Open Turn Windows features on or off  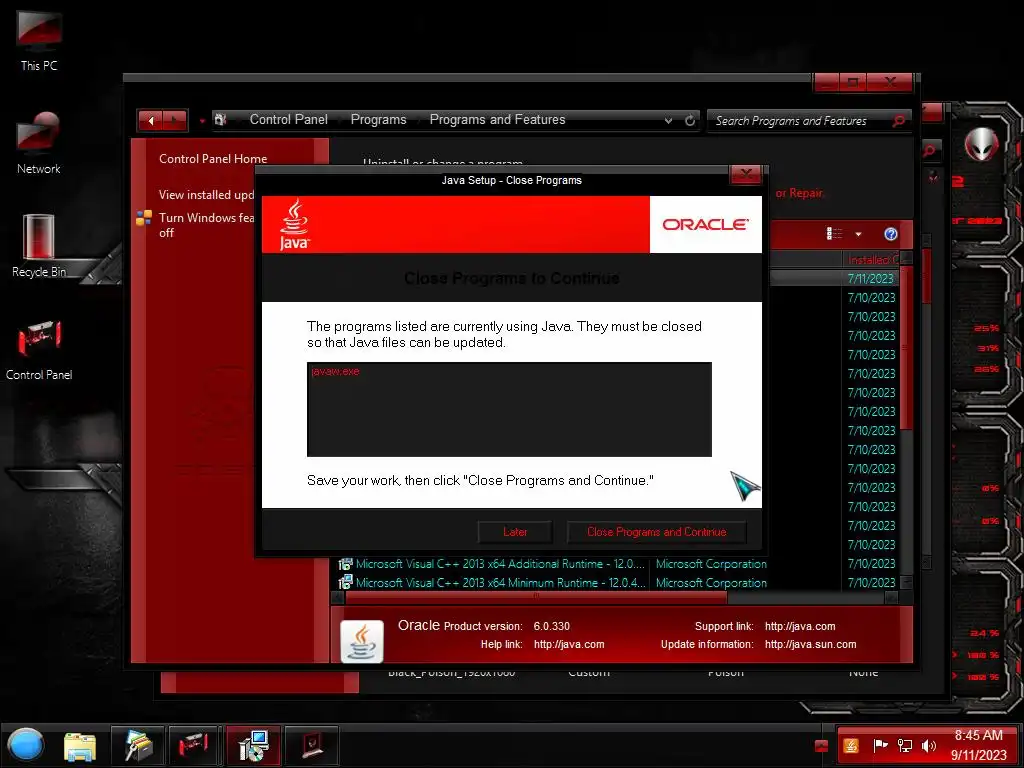pyautogui.click(x=206, y=225)
